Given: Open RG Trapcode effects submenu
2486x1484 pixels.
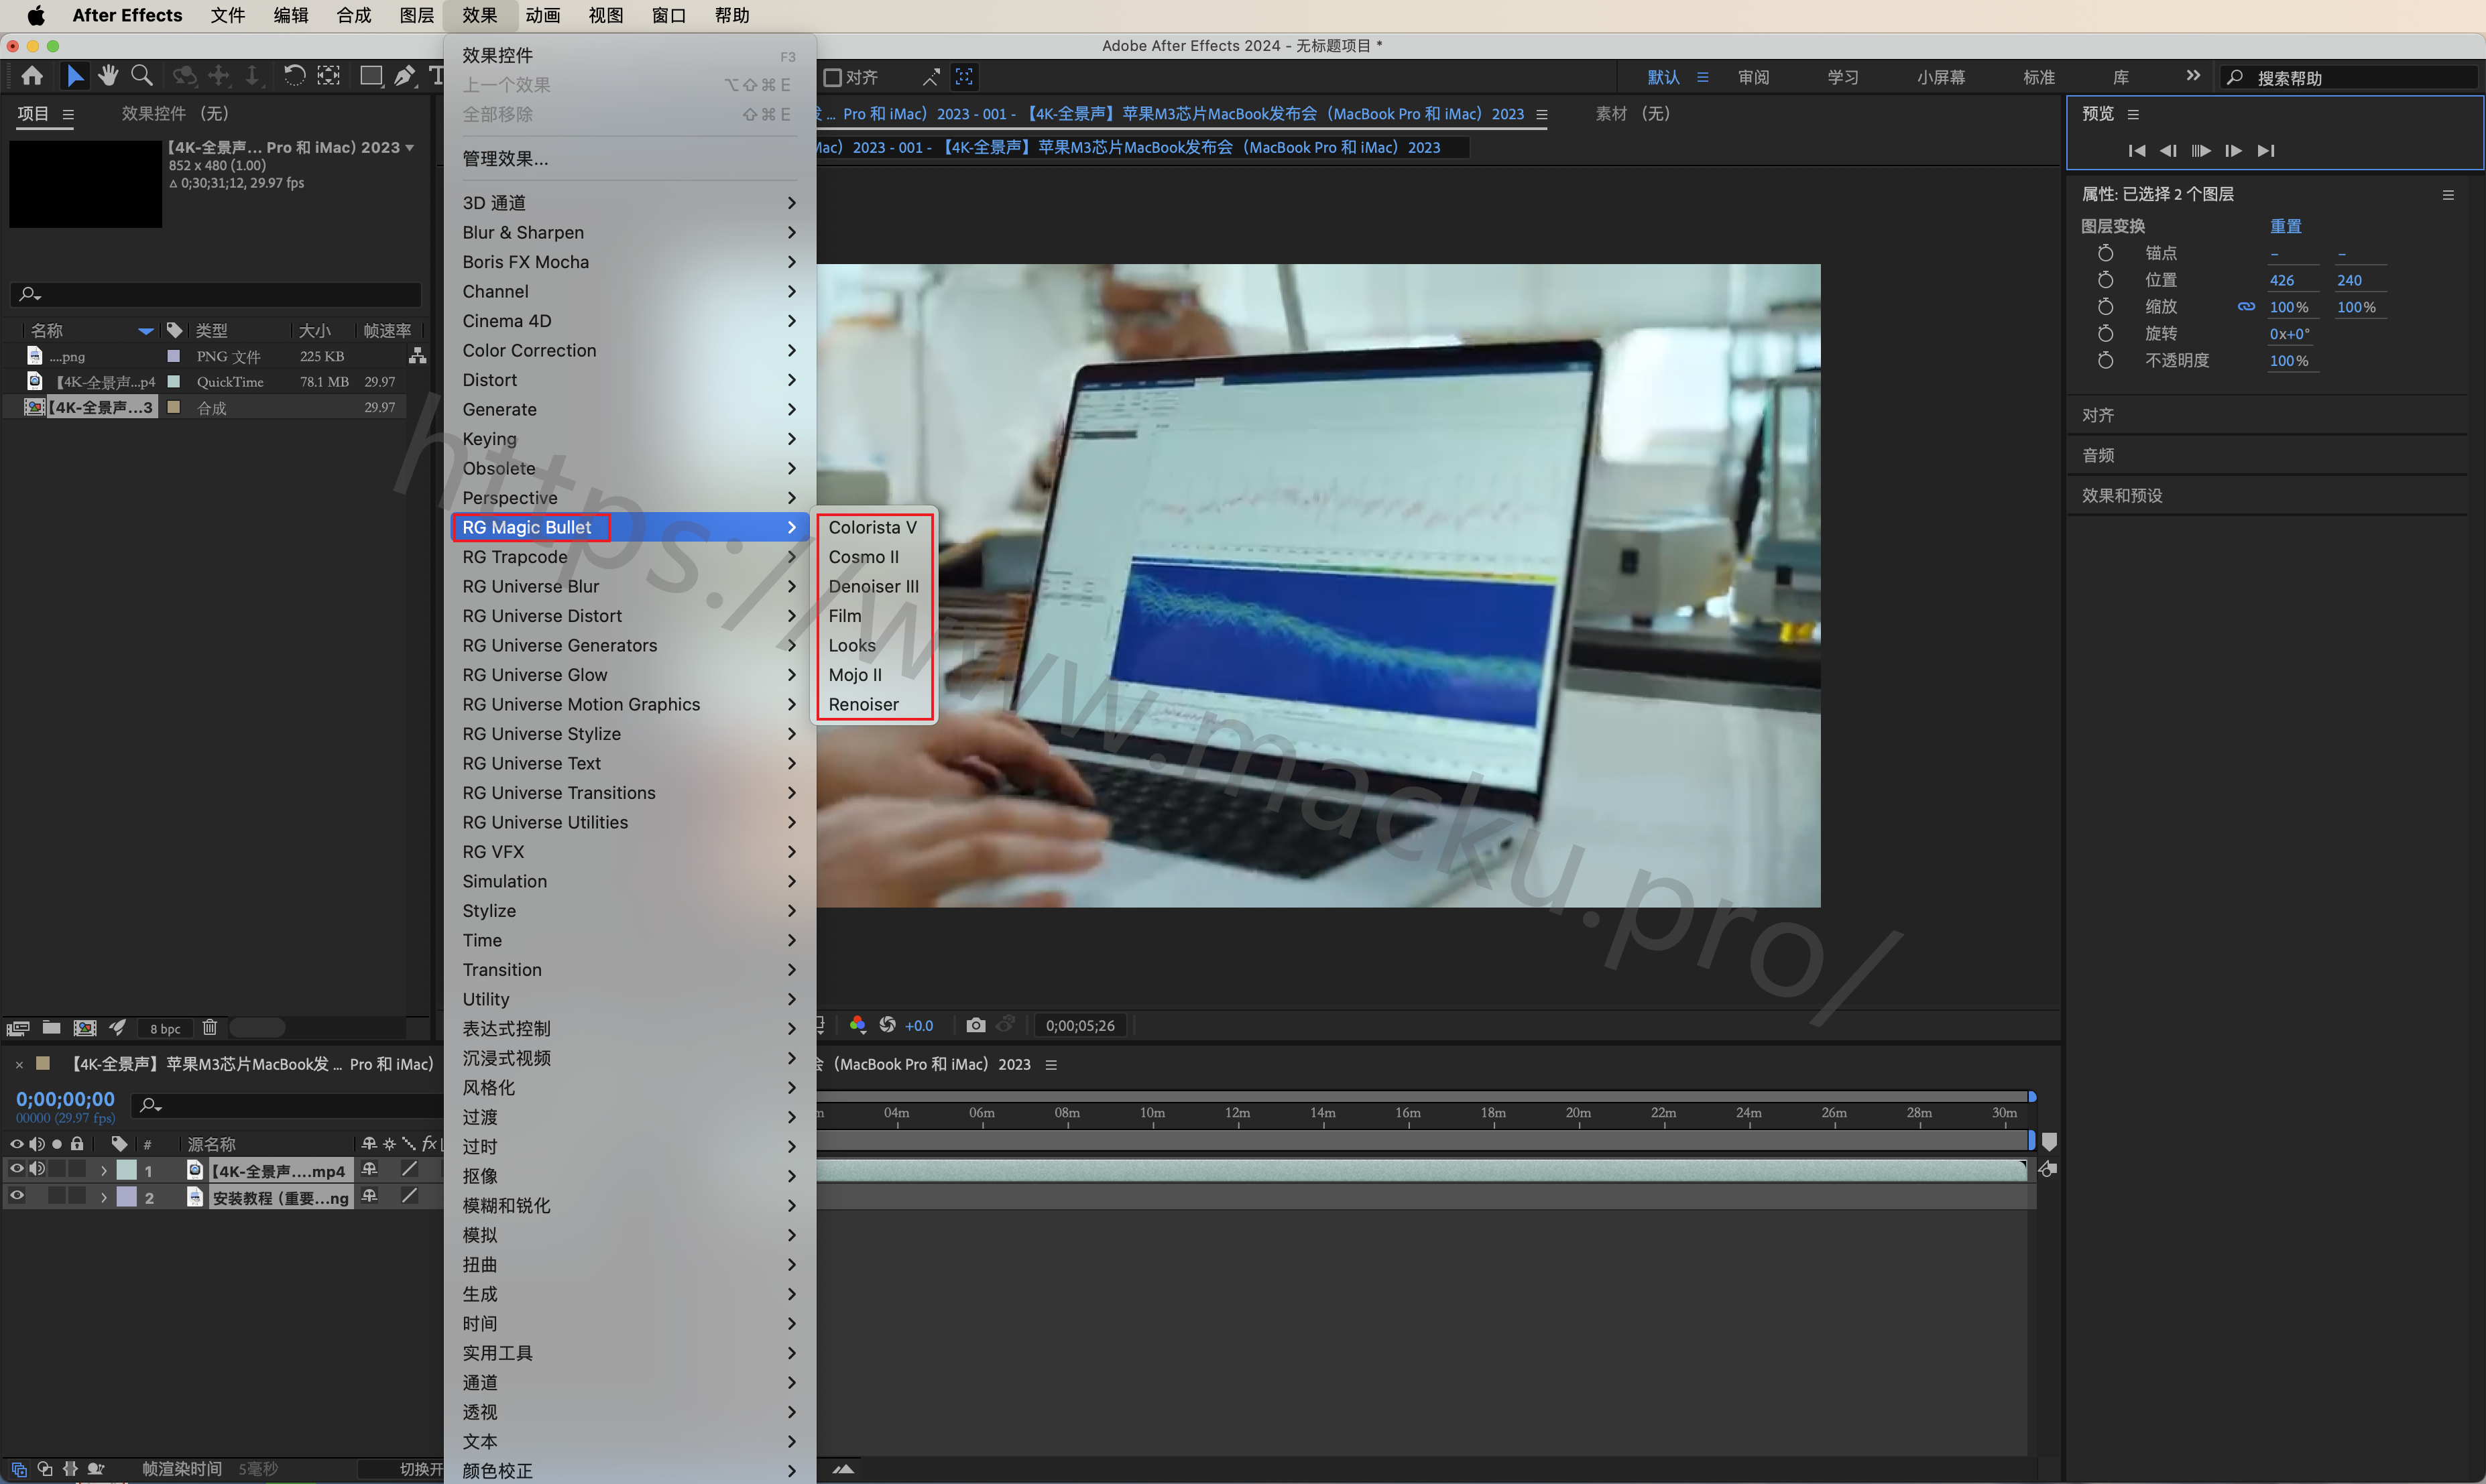Looking at the screenshot, I should [630, 557].
